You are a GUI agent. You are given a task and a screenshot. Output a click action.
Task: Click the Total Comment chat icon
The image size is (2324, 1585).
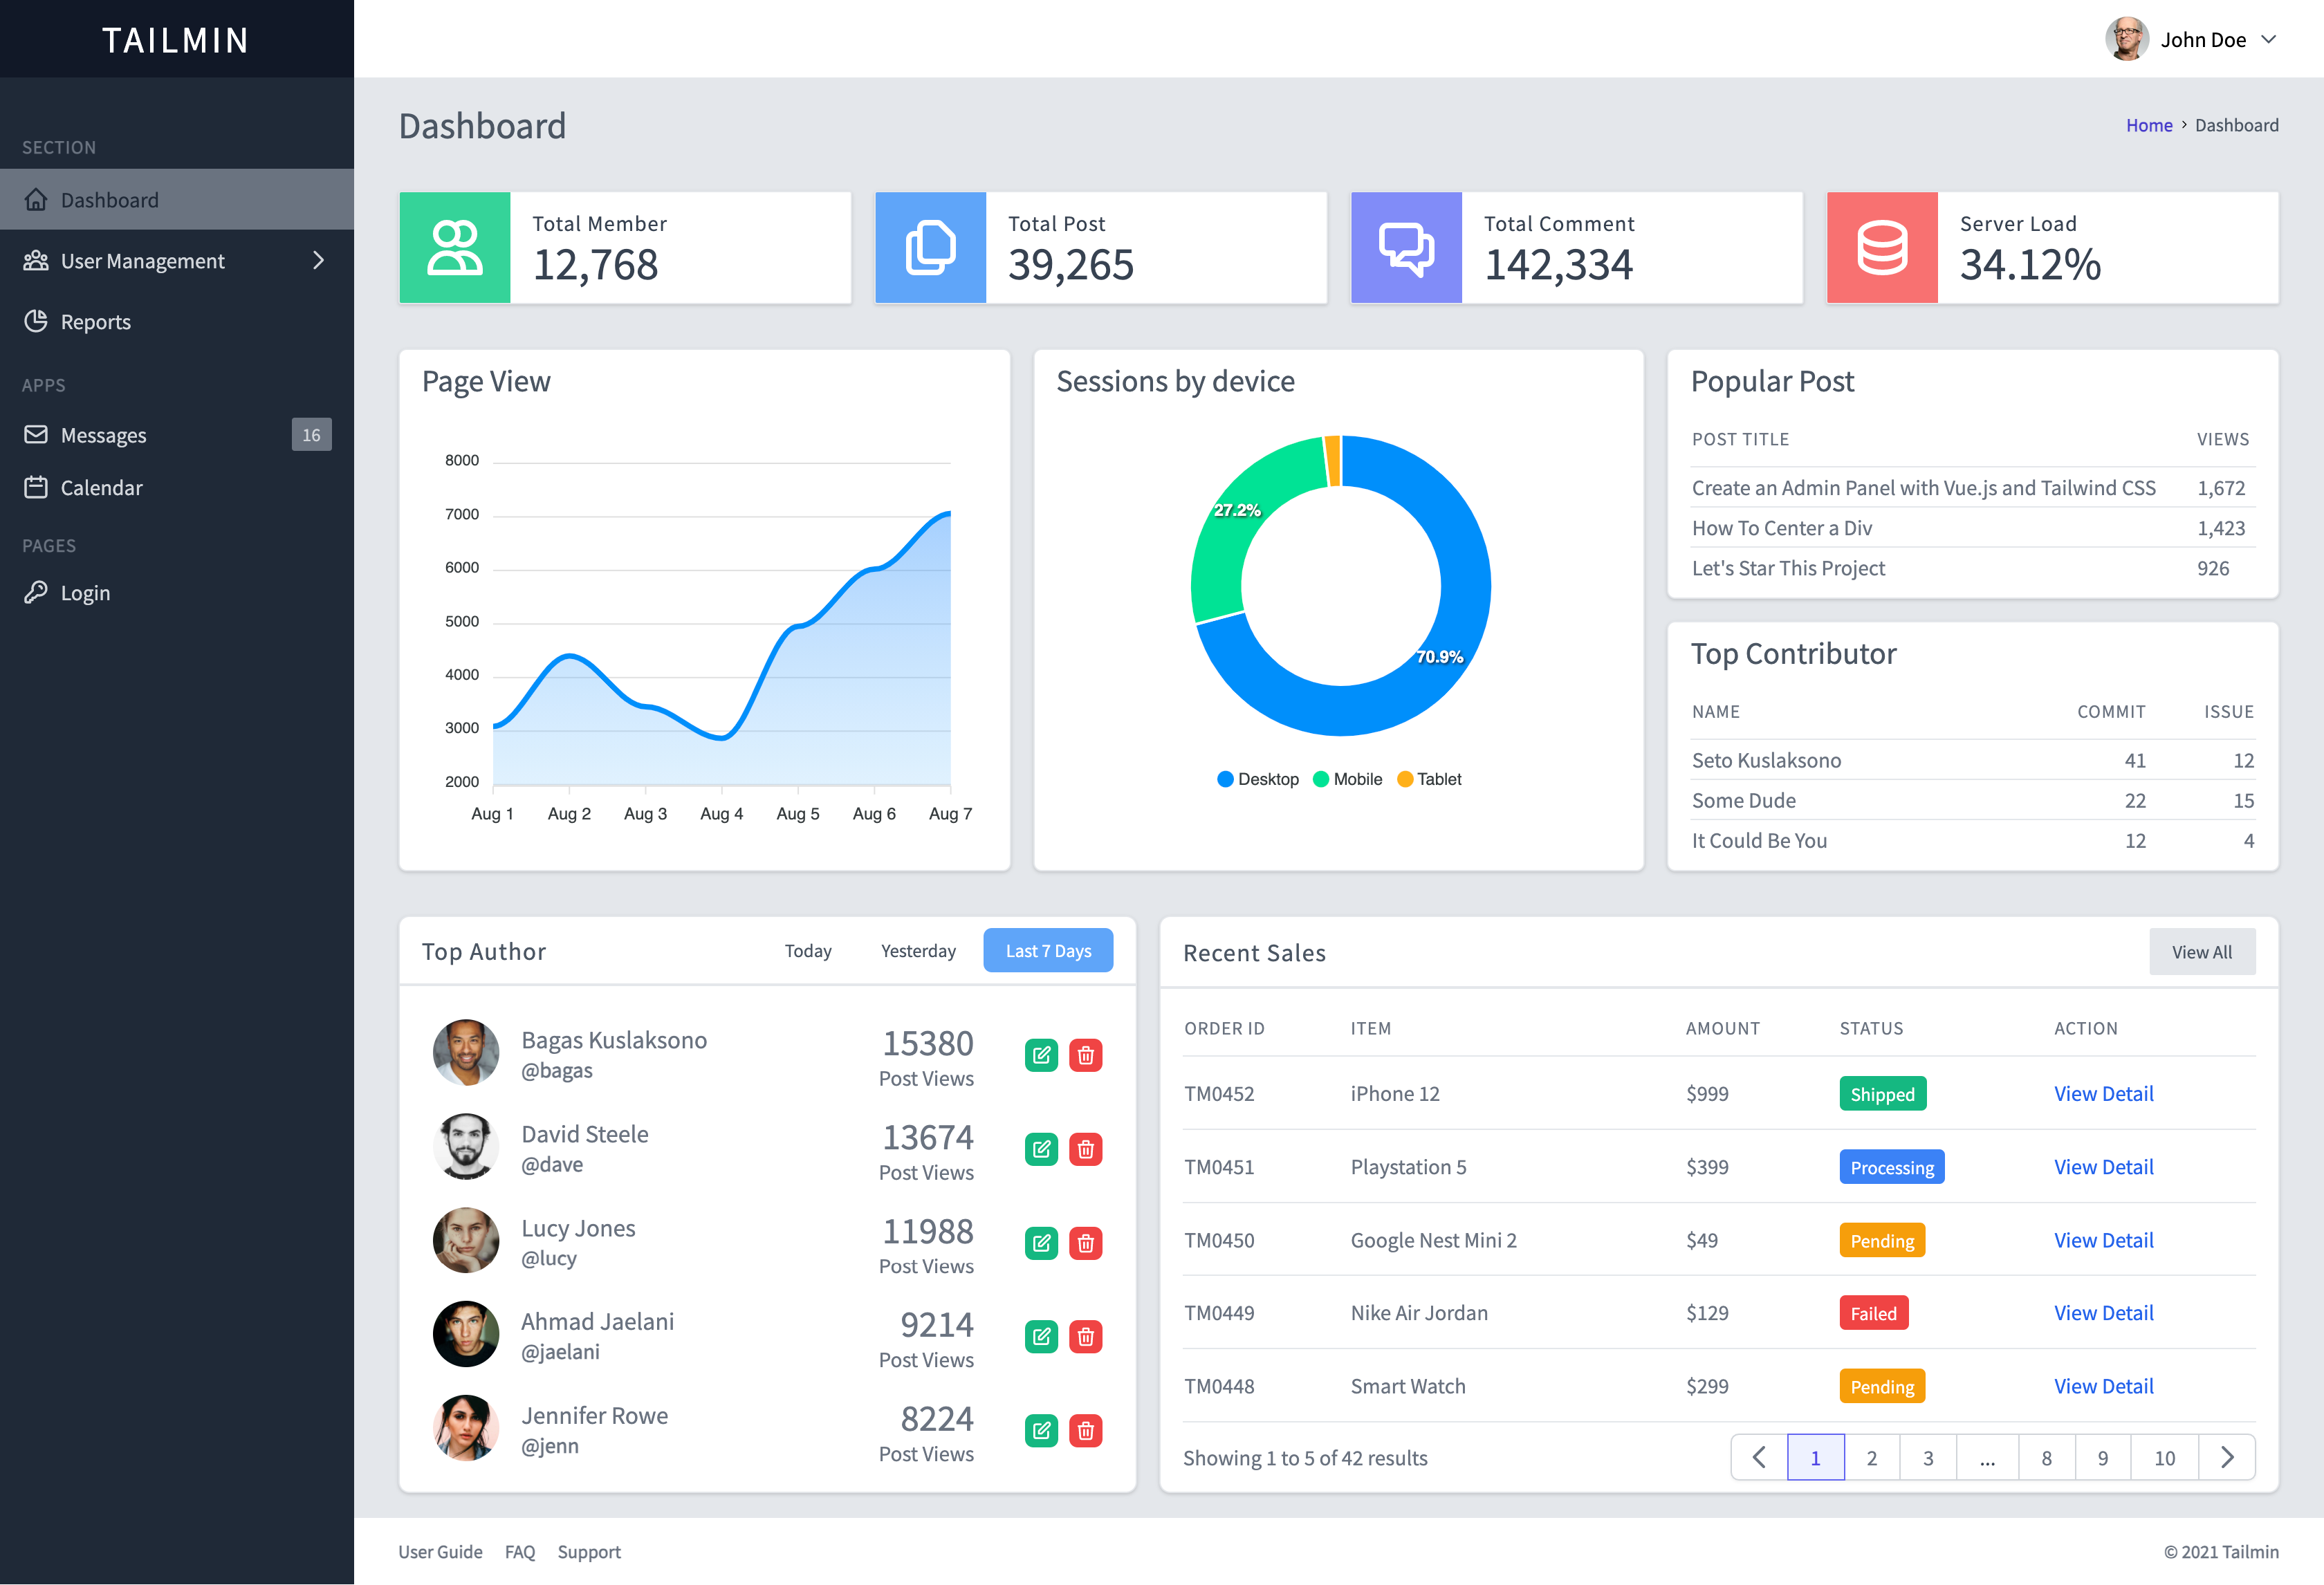coord(1405,247)
